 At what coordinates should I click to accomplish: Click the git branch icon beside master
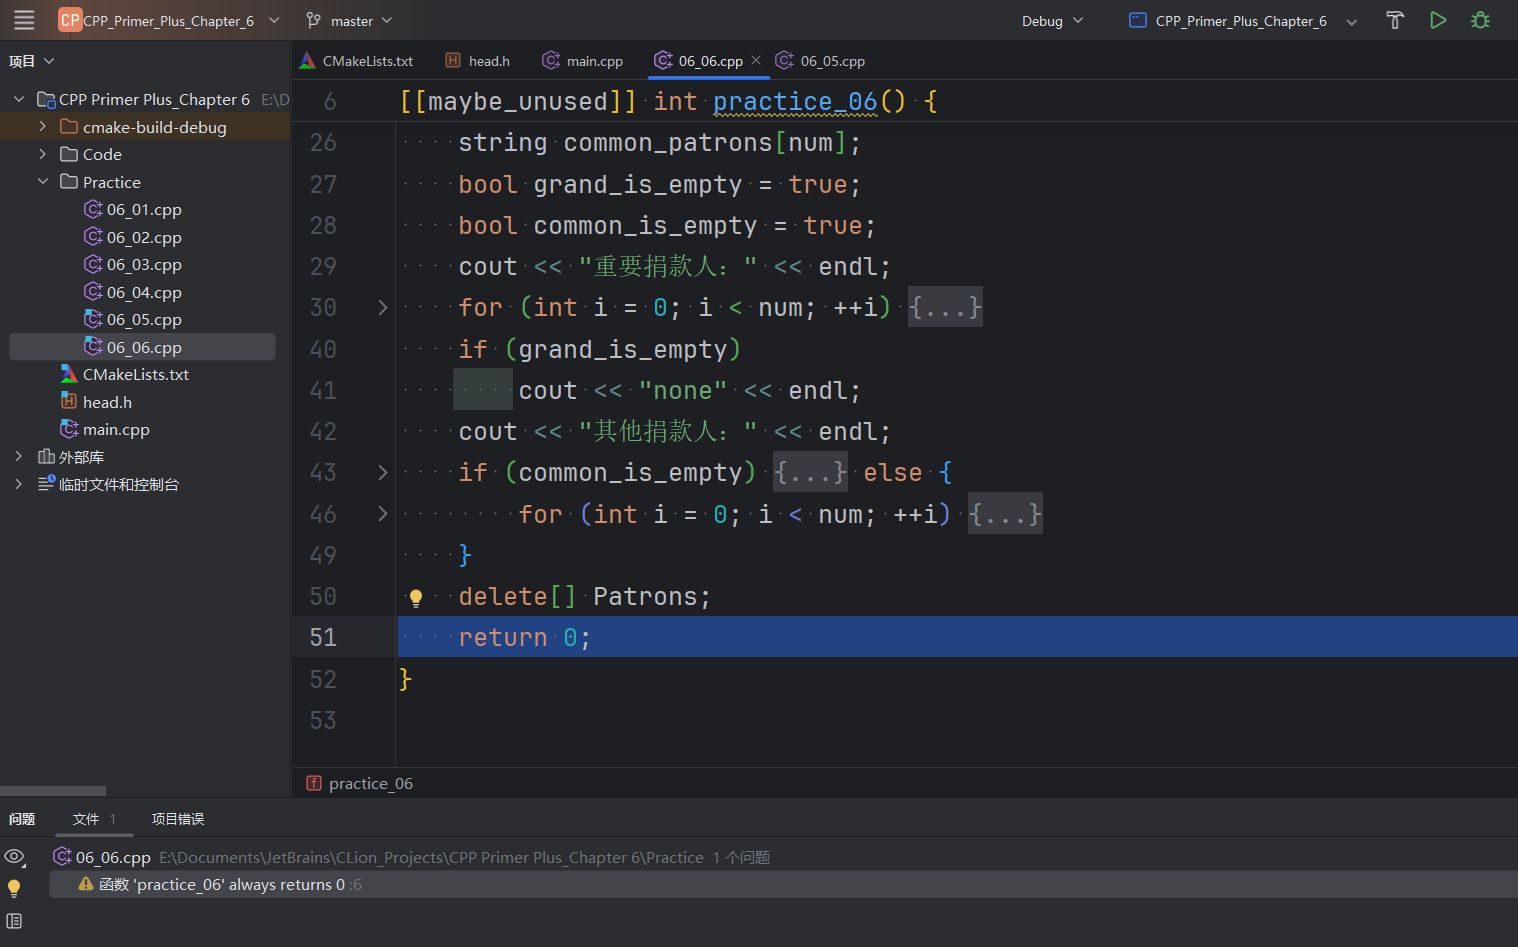314,20
